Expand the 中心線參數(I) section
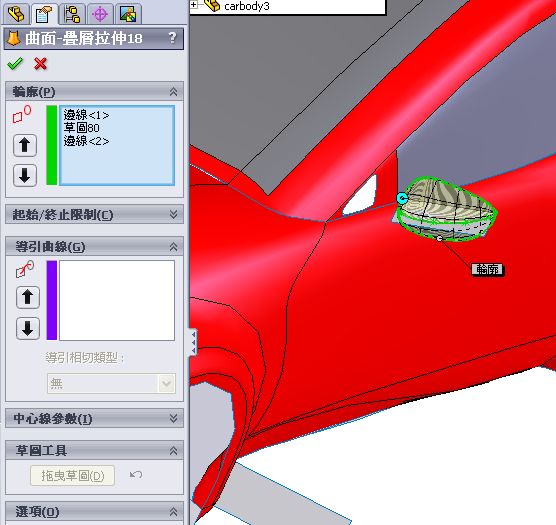 click(173, 418)
